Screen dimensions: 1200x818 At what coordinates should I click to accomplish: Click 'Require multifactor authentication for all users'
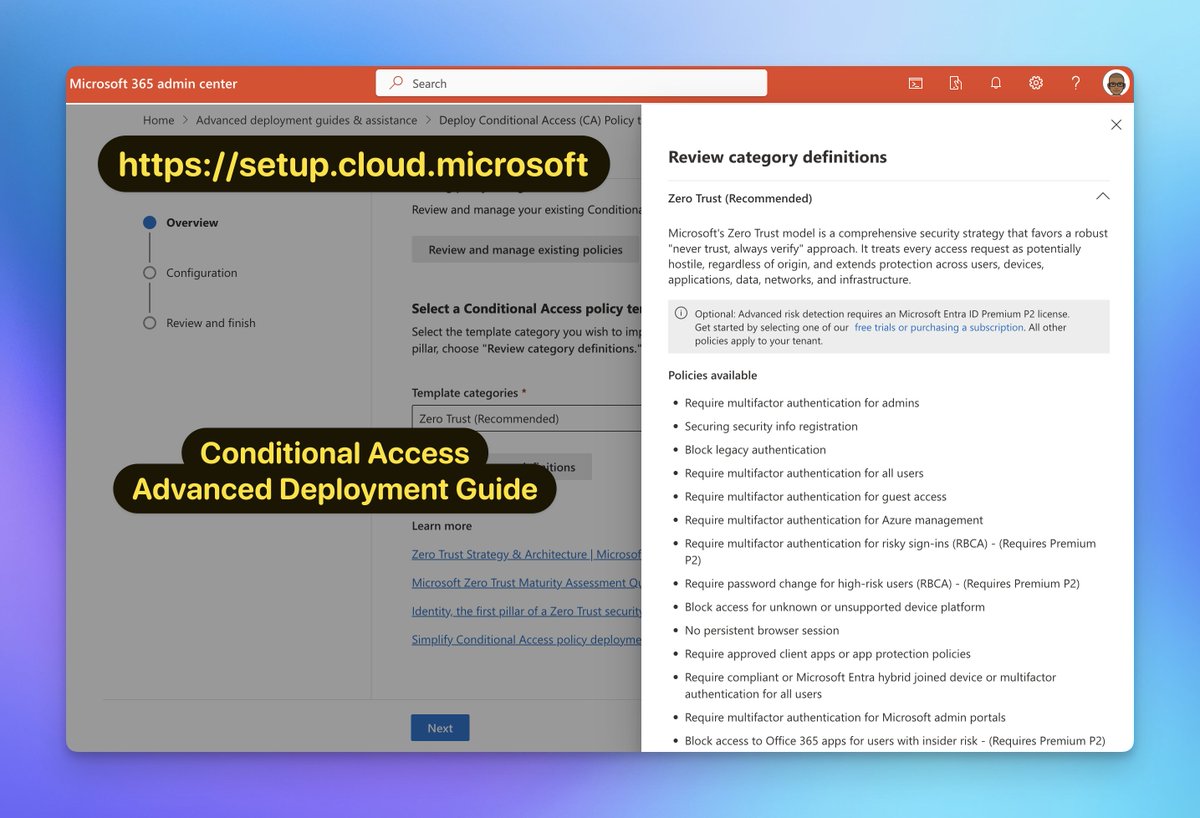[804, 473]
